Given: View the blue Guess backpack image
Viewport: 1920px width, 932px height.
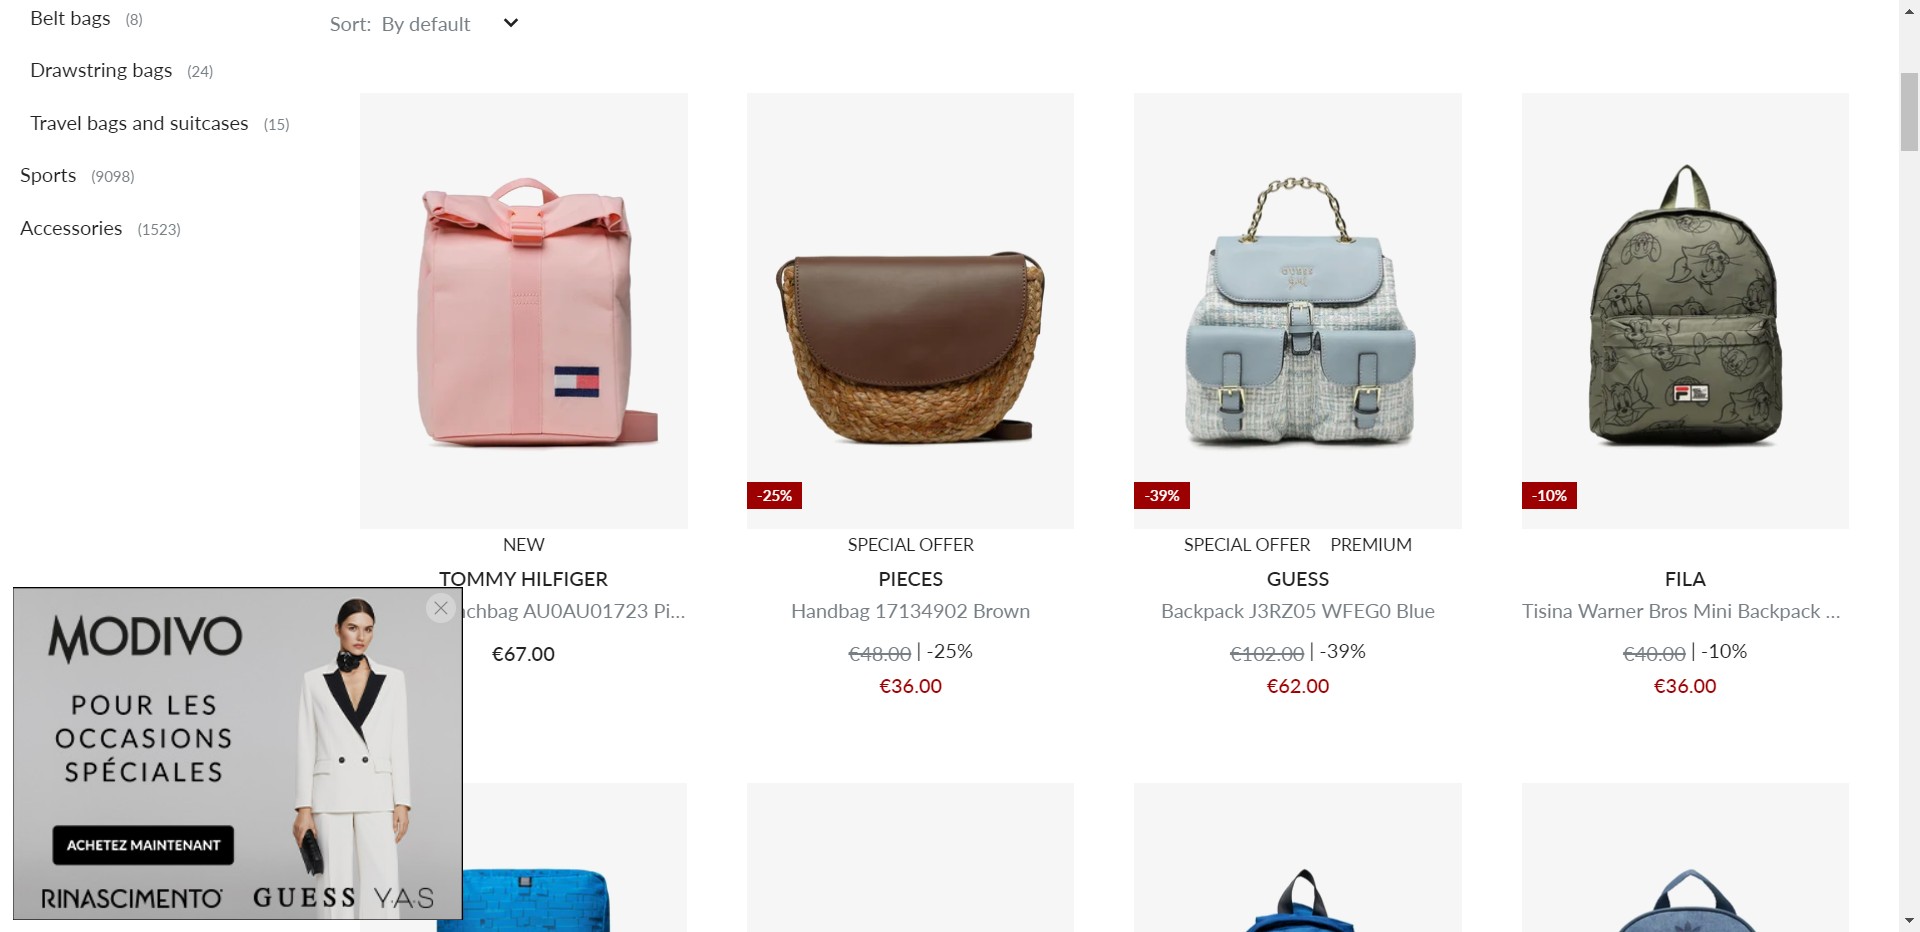Looking at the screenshot, I should point(1298,311).
